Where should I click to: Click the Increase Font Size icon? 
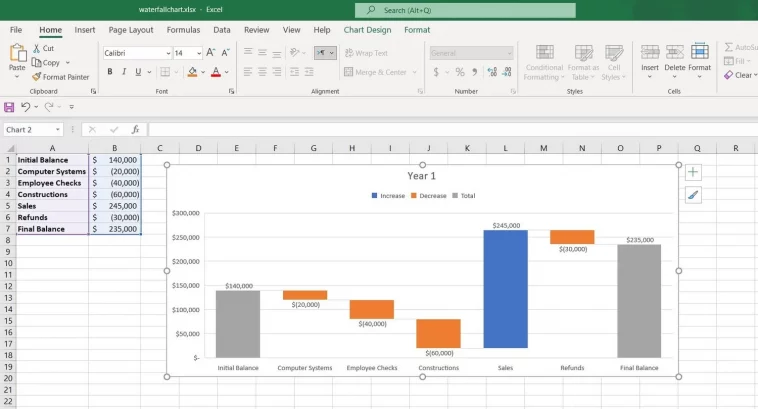click(x=210, y=53)
